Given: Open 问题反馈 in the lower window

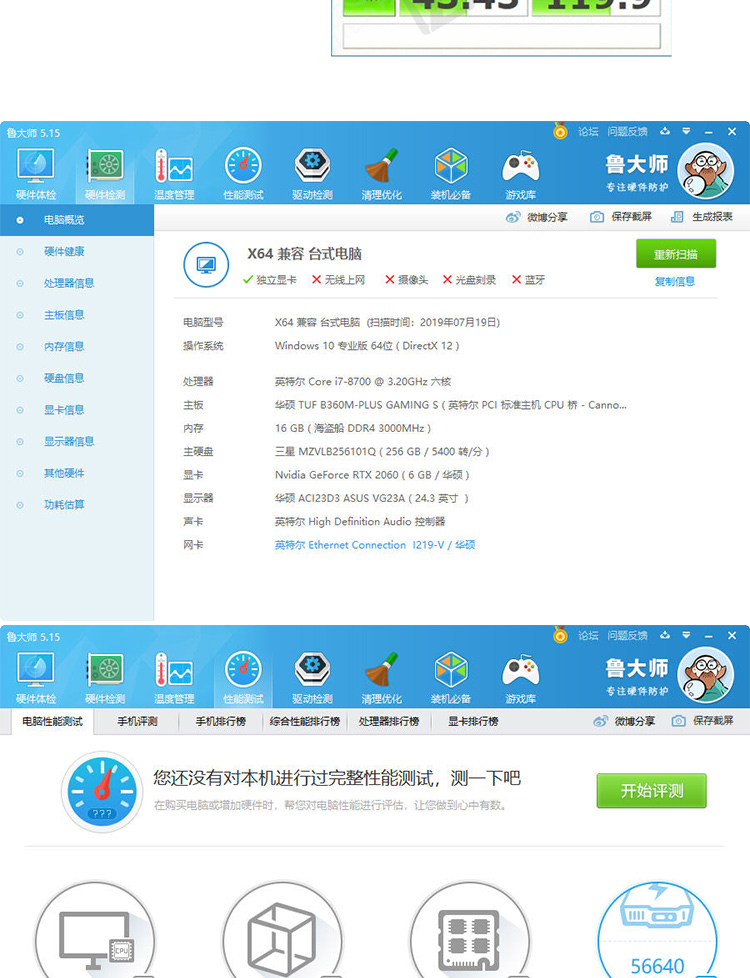Looking at the screenshot, I should click(628, 636).
